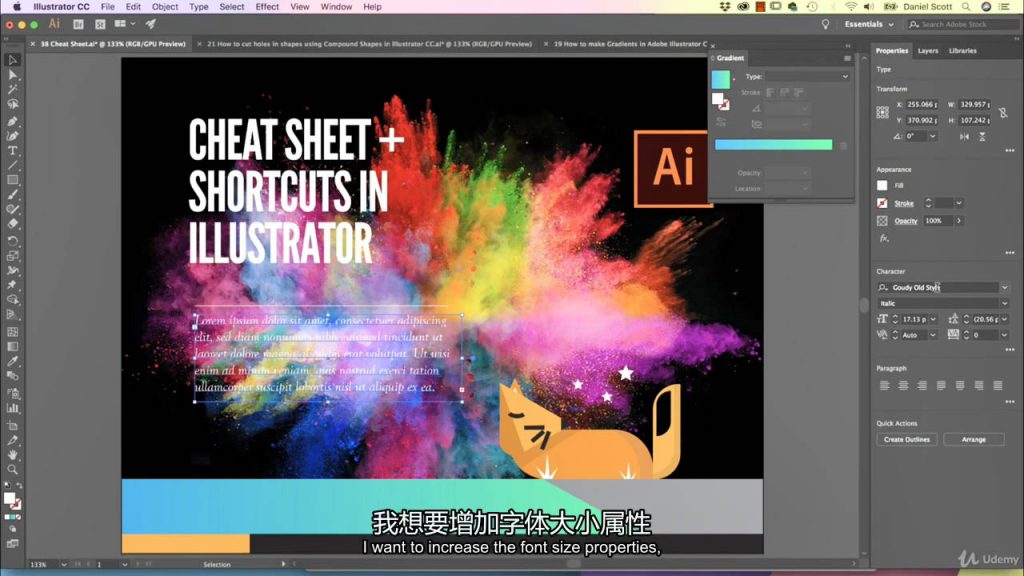
Task: Open the Effect menu
Action: 267,7
